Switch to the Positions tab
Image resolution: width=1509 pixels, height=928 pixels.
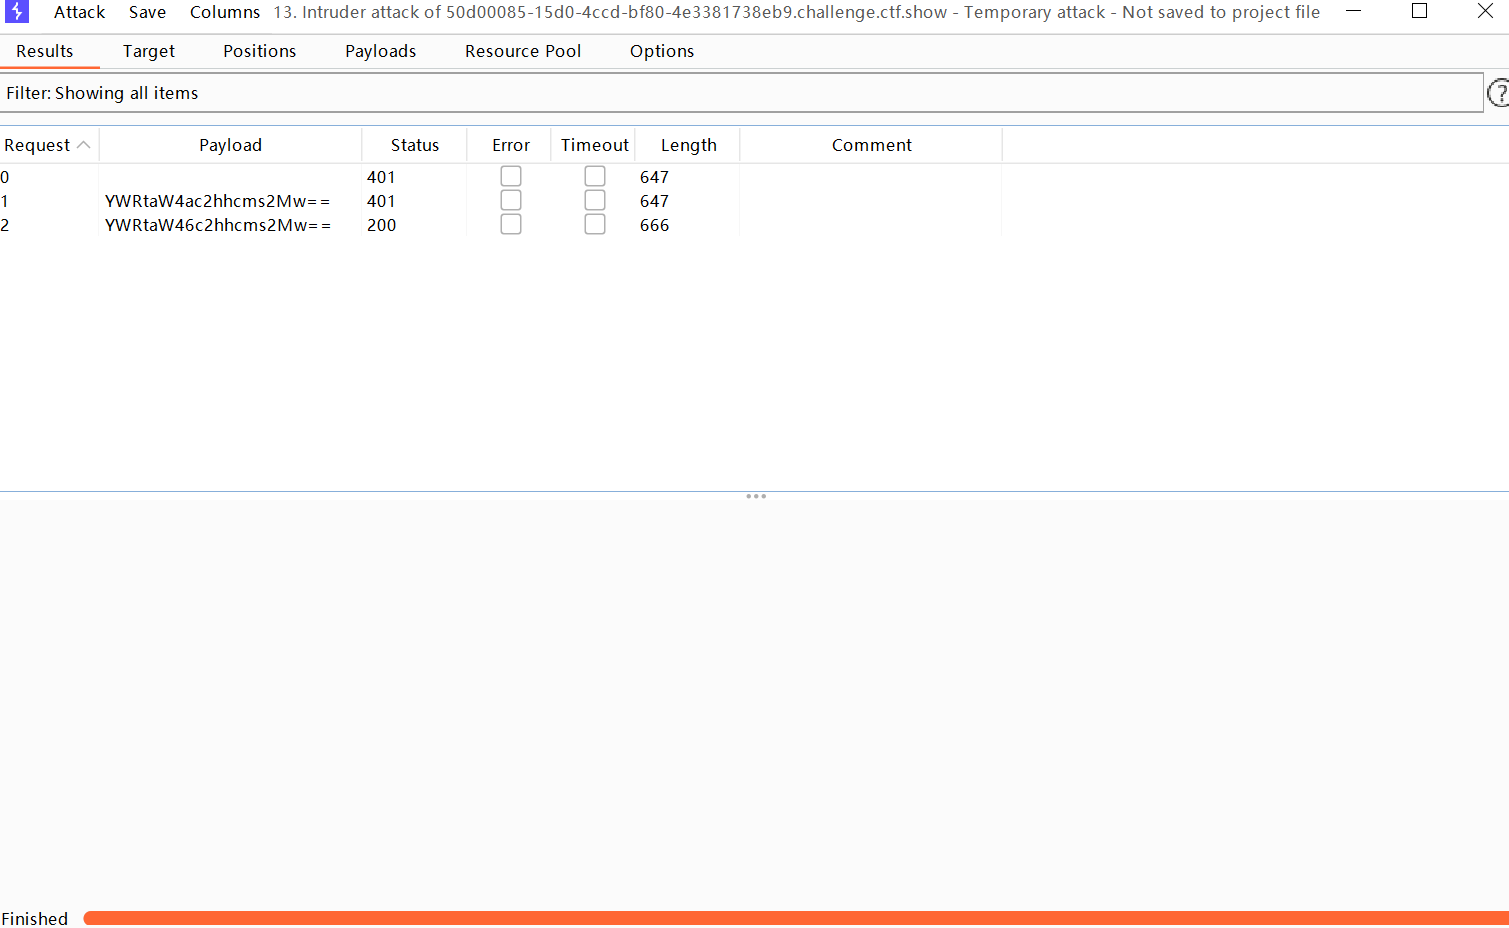click(x=260, y=51)
